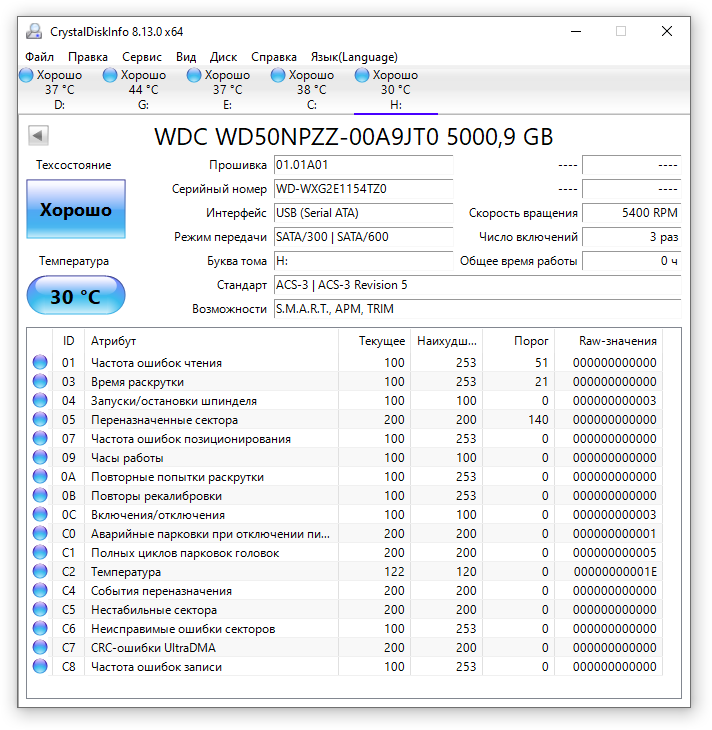Select the row Частота ошибок записи

tap(345, 666)
